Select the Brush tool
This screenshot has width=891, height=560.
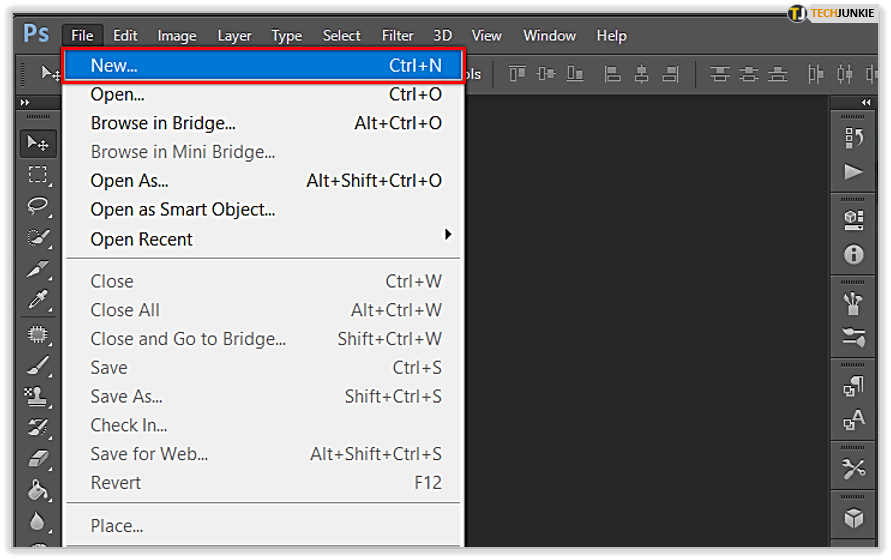(x=38, y=366)
